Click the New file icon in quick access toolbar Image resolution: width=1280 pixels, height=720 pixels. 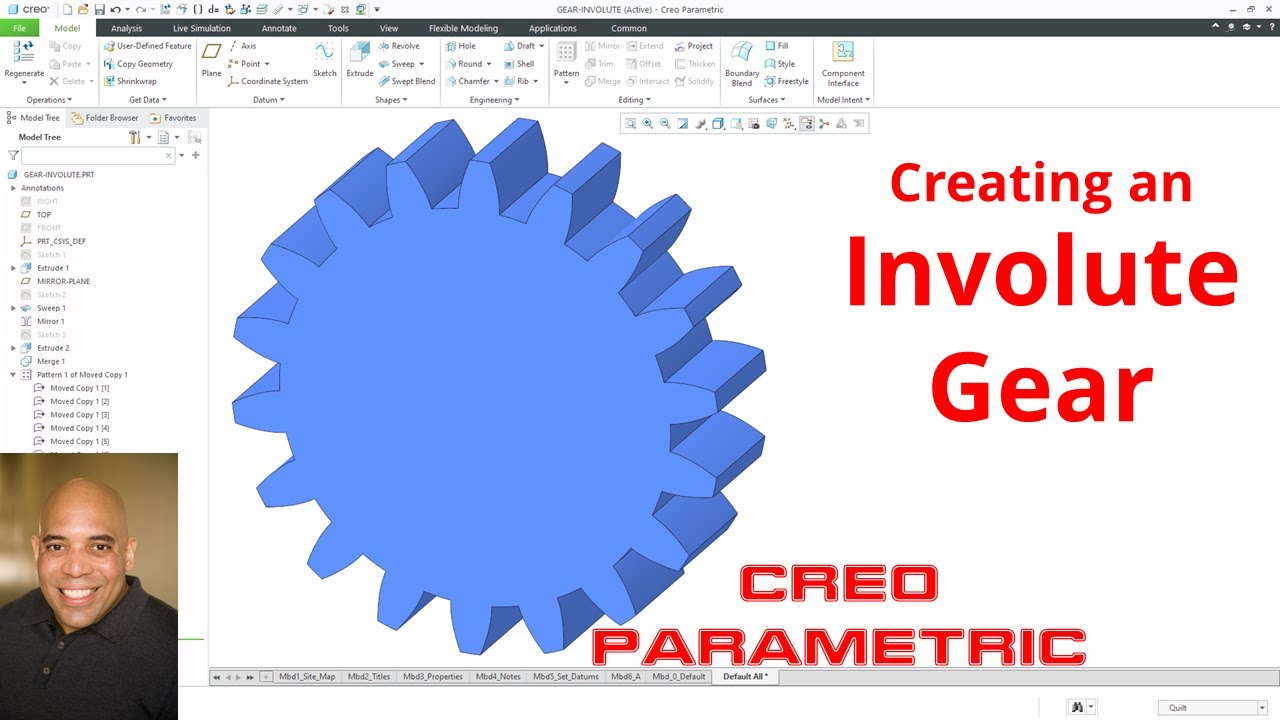point(67,9)
